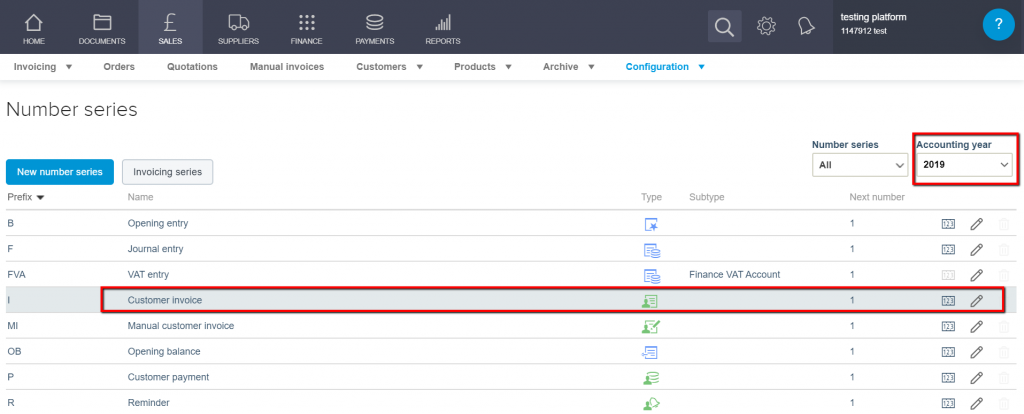The image size is (1024, 414).
Task: Edit the Manual customer invoice series with the pencil icon
Action: point(976,326)
